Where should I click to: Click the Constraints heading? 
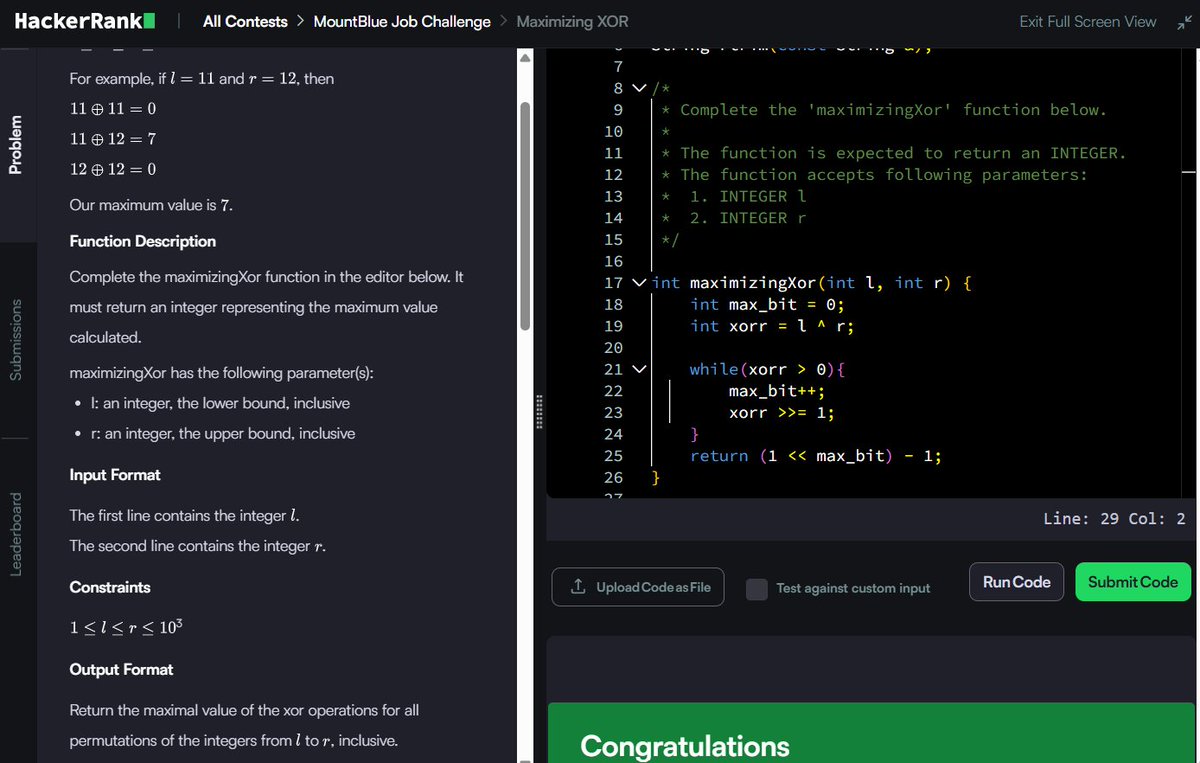[x=110, y=587]
